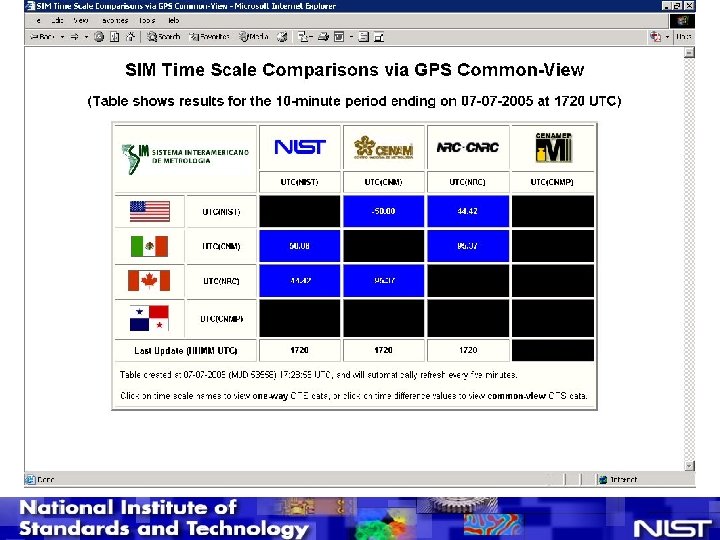Click the Discuss toolbar icon
The width and height of the screenshot is (720, 540).
coord(364,37)
